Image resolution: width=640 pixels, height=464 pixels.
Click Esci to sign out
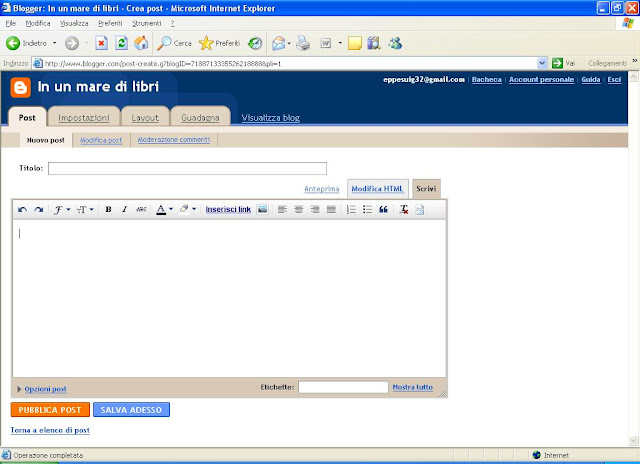click(x=614, y=80)
